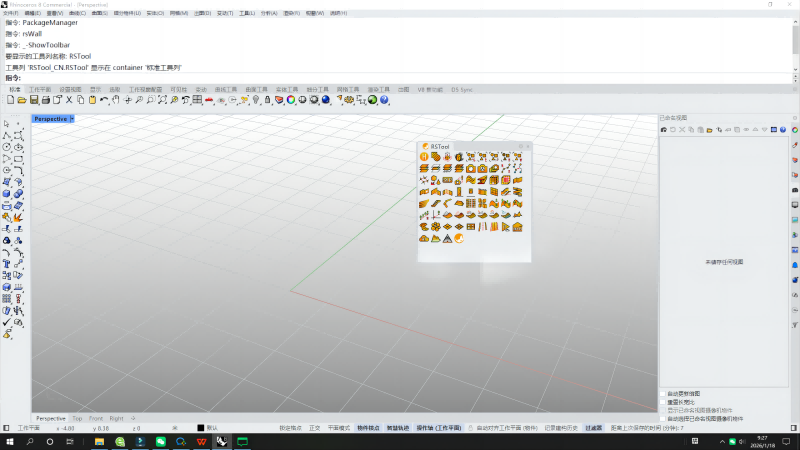Switch to the Top viewport tab
Screen dimensions: 800x450
[x=78, y=418]
